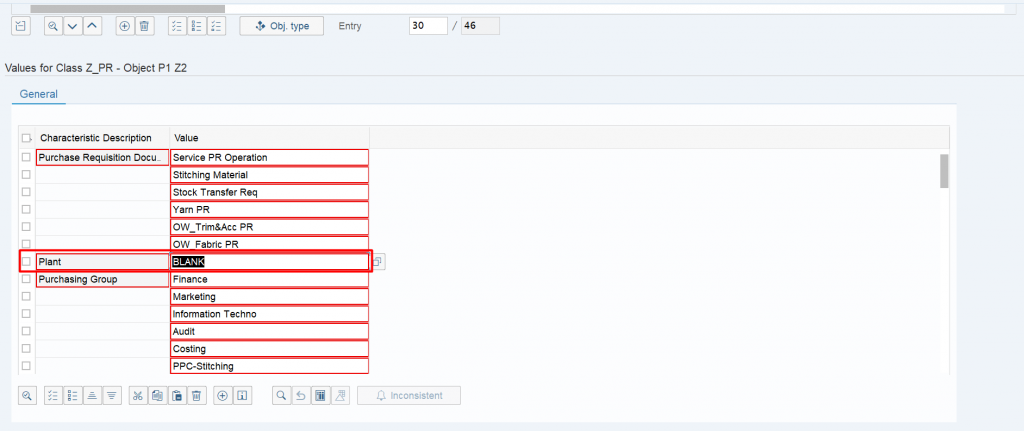Image resolution: width=1024 pixels, height=431 pixels.
Task: Click the undo arrow icon below the table
Action: click(x=300, y=395)
